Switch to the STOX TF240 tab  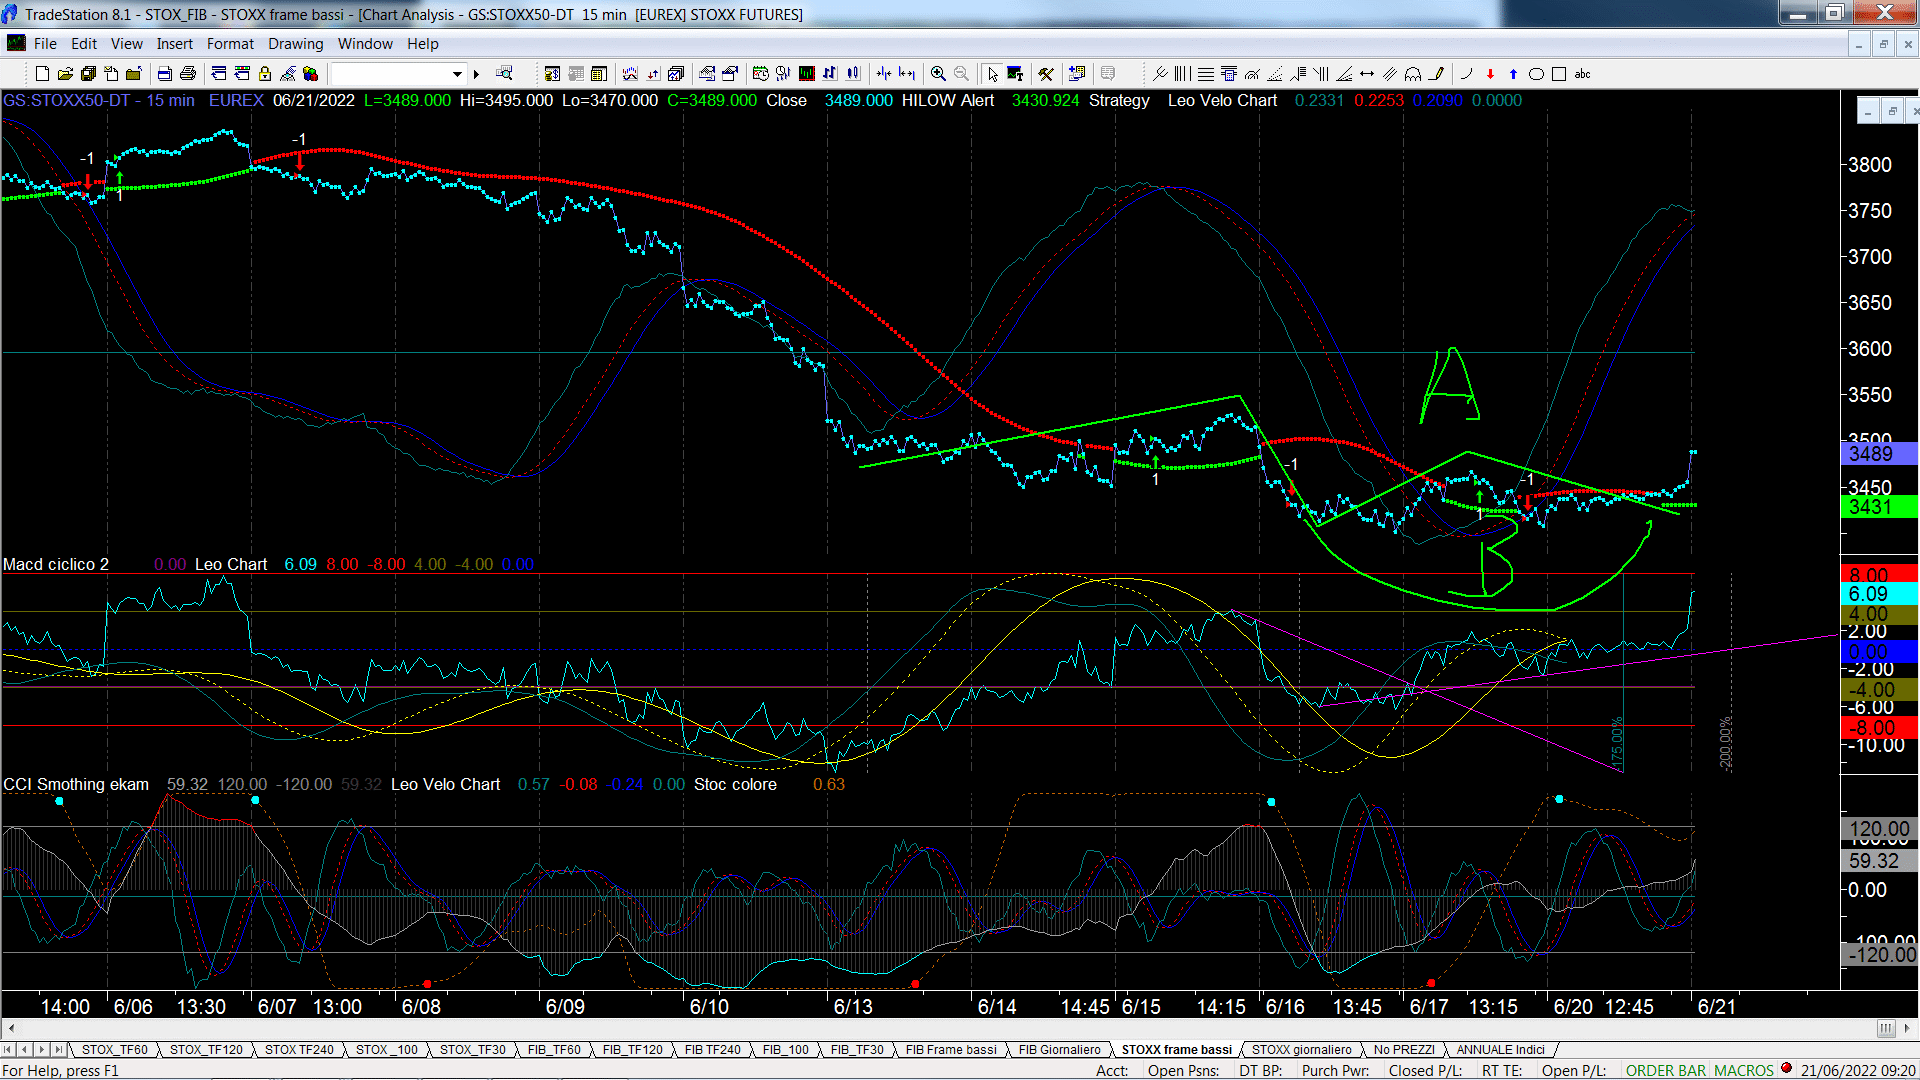pos(299,1049)
